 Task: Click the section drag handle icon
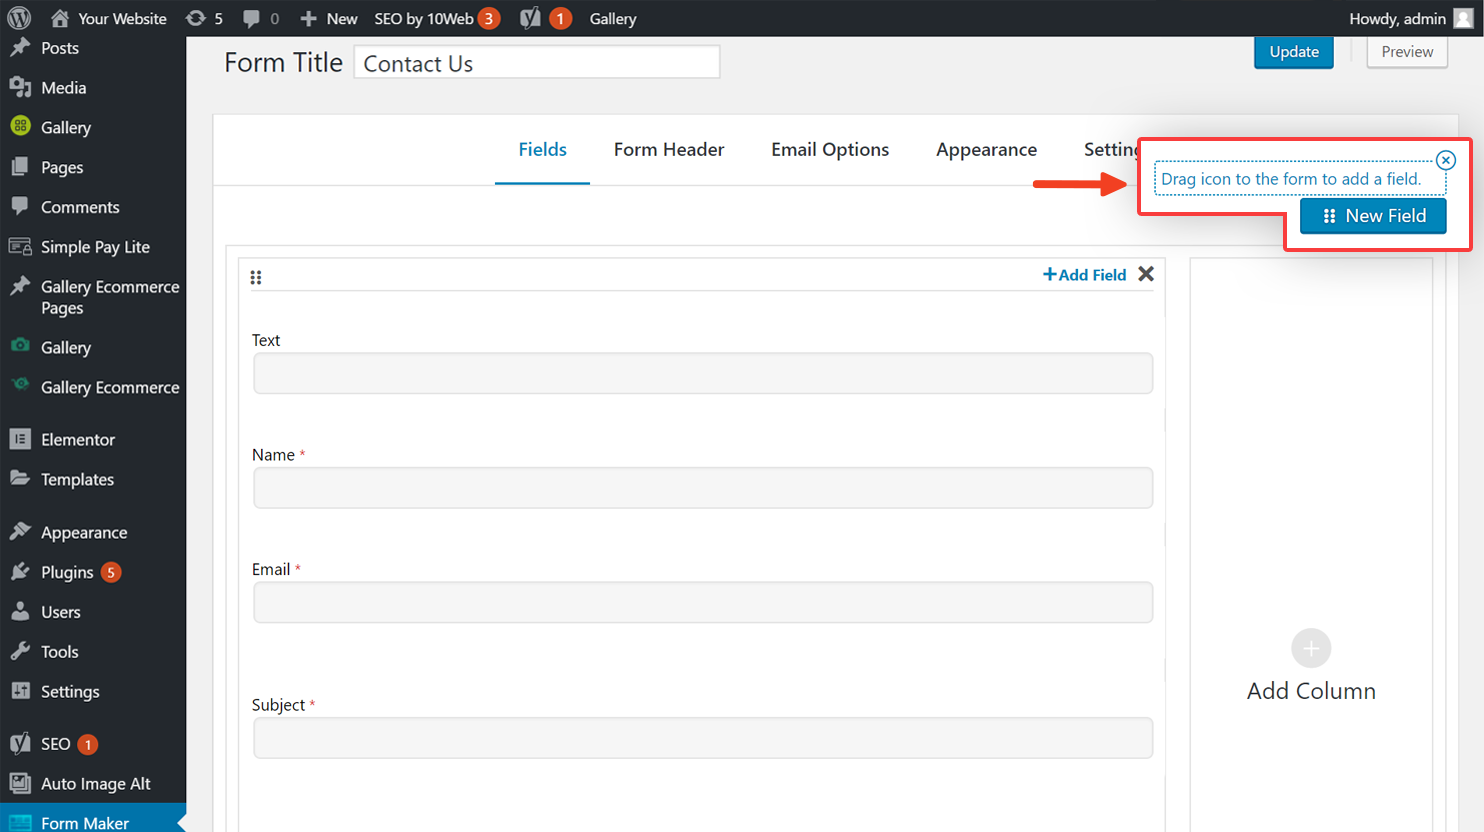click(256, 277)
